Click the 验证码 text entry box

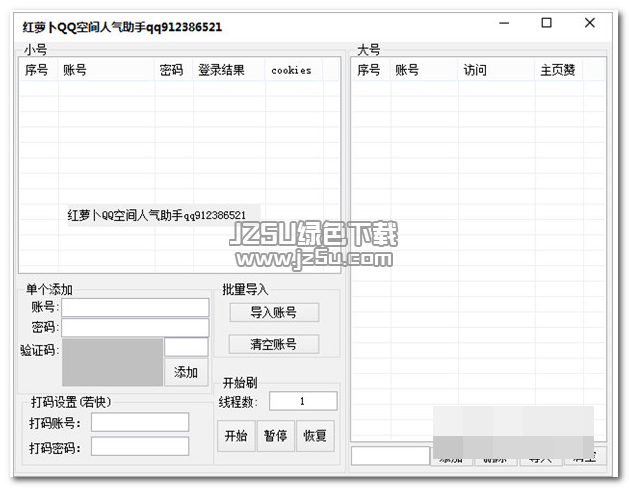(x=186, y=347)
